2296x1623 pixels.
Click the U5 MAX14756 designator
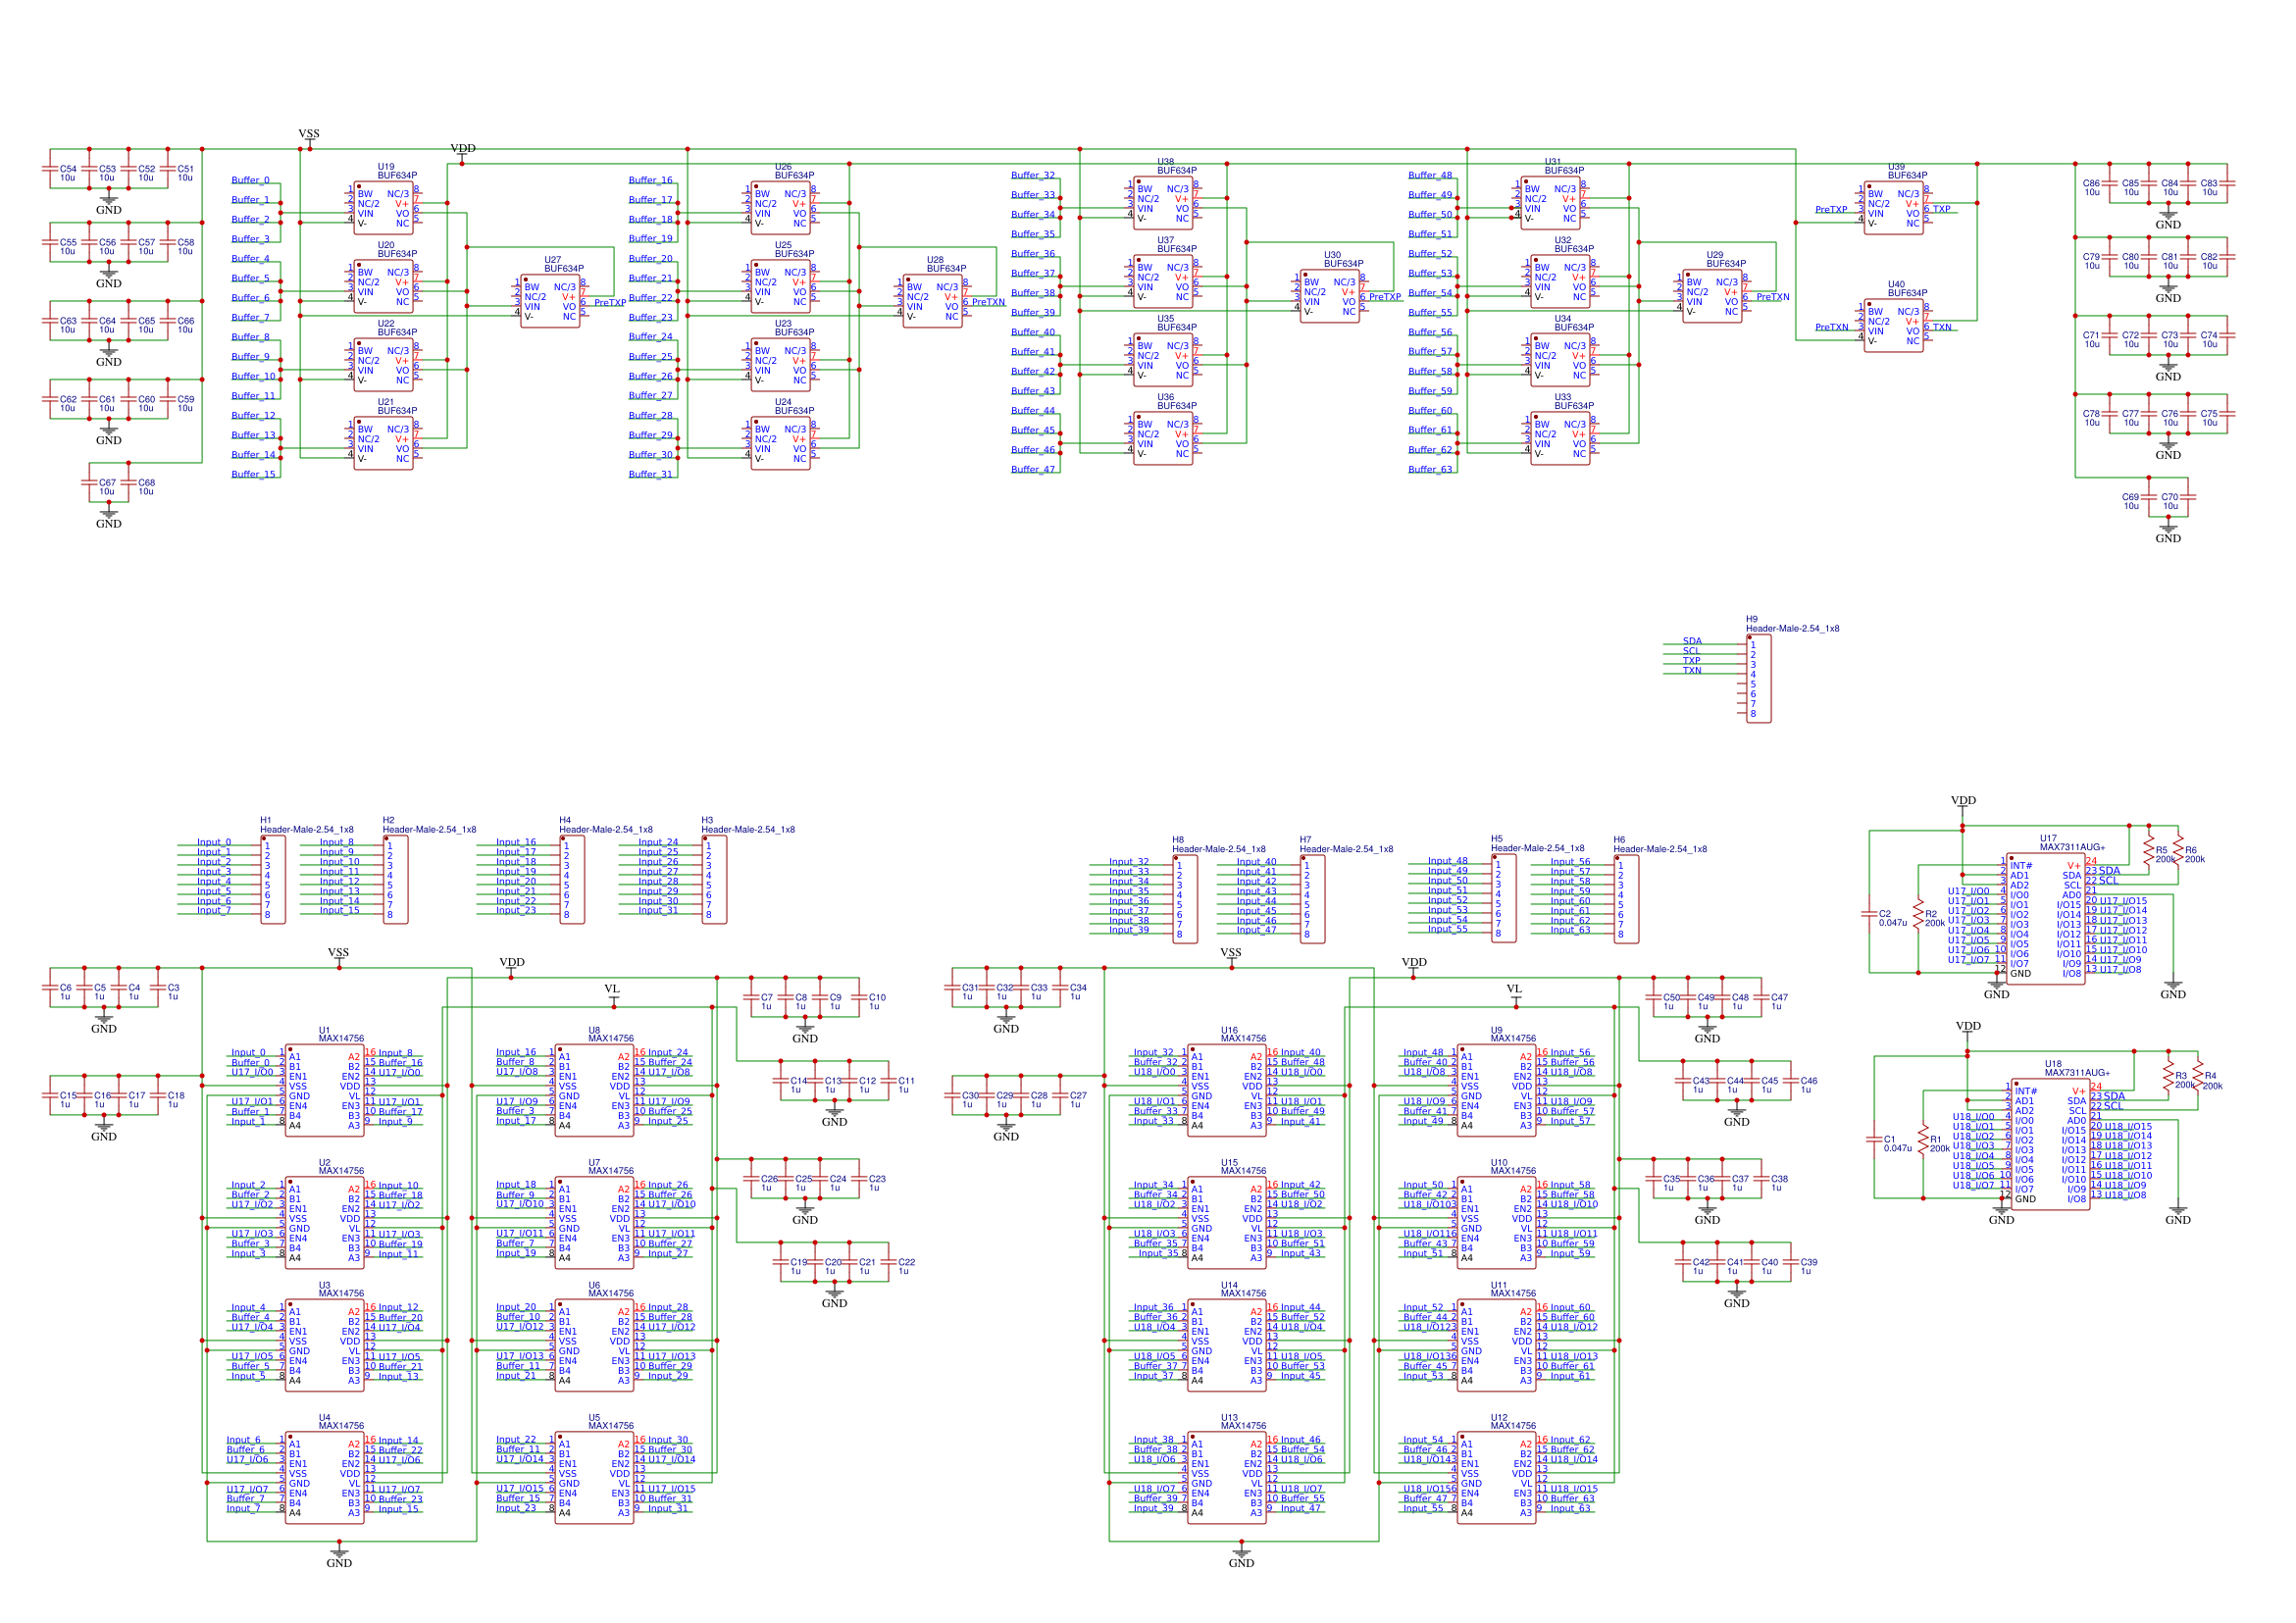[x=611, y=1422]
